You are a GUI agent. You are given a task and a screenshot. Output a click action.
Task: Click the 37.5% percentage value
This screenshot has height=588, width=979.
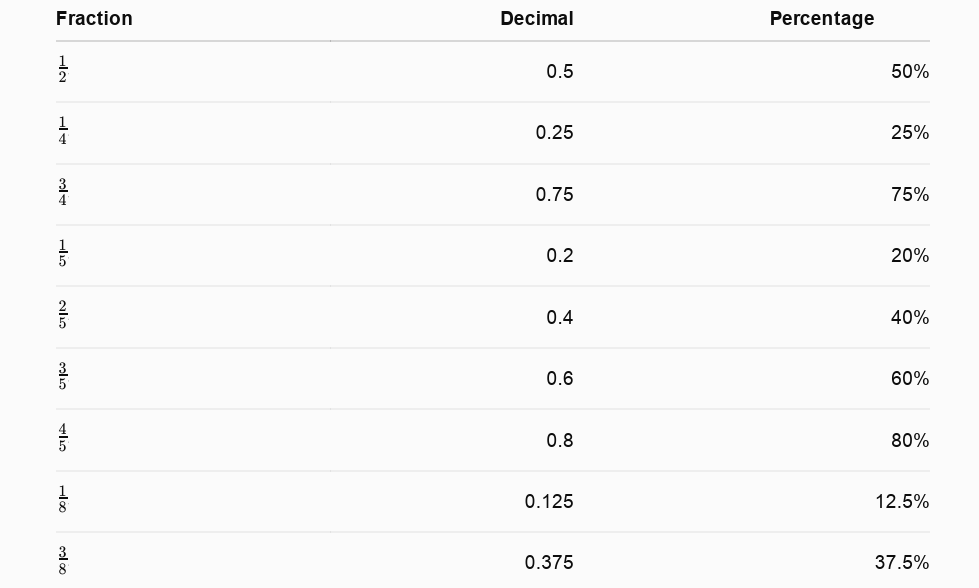pos(902,562)
